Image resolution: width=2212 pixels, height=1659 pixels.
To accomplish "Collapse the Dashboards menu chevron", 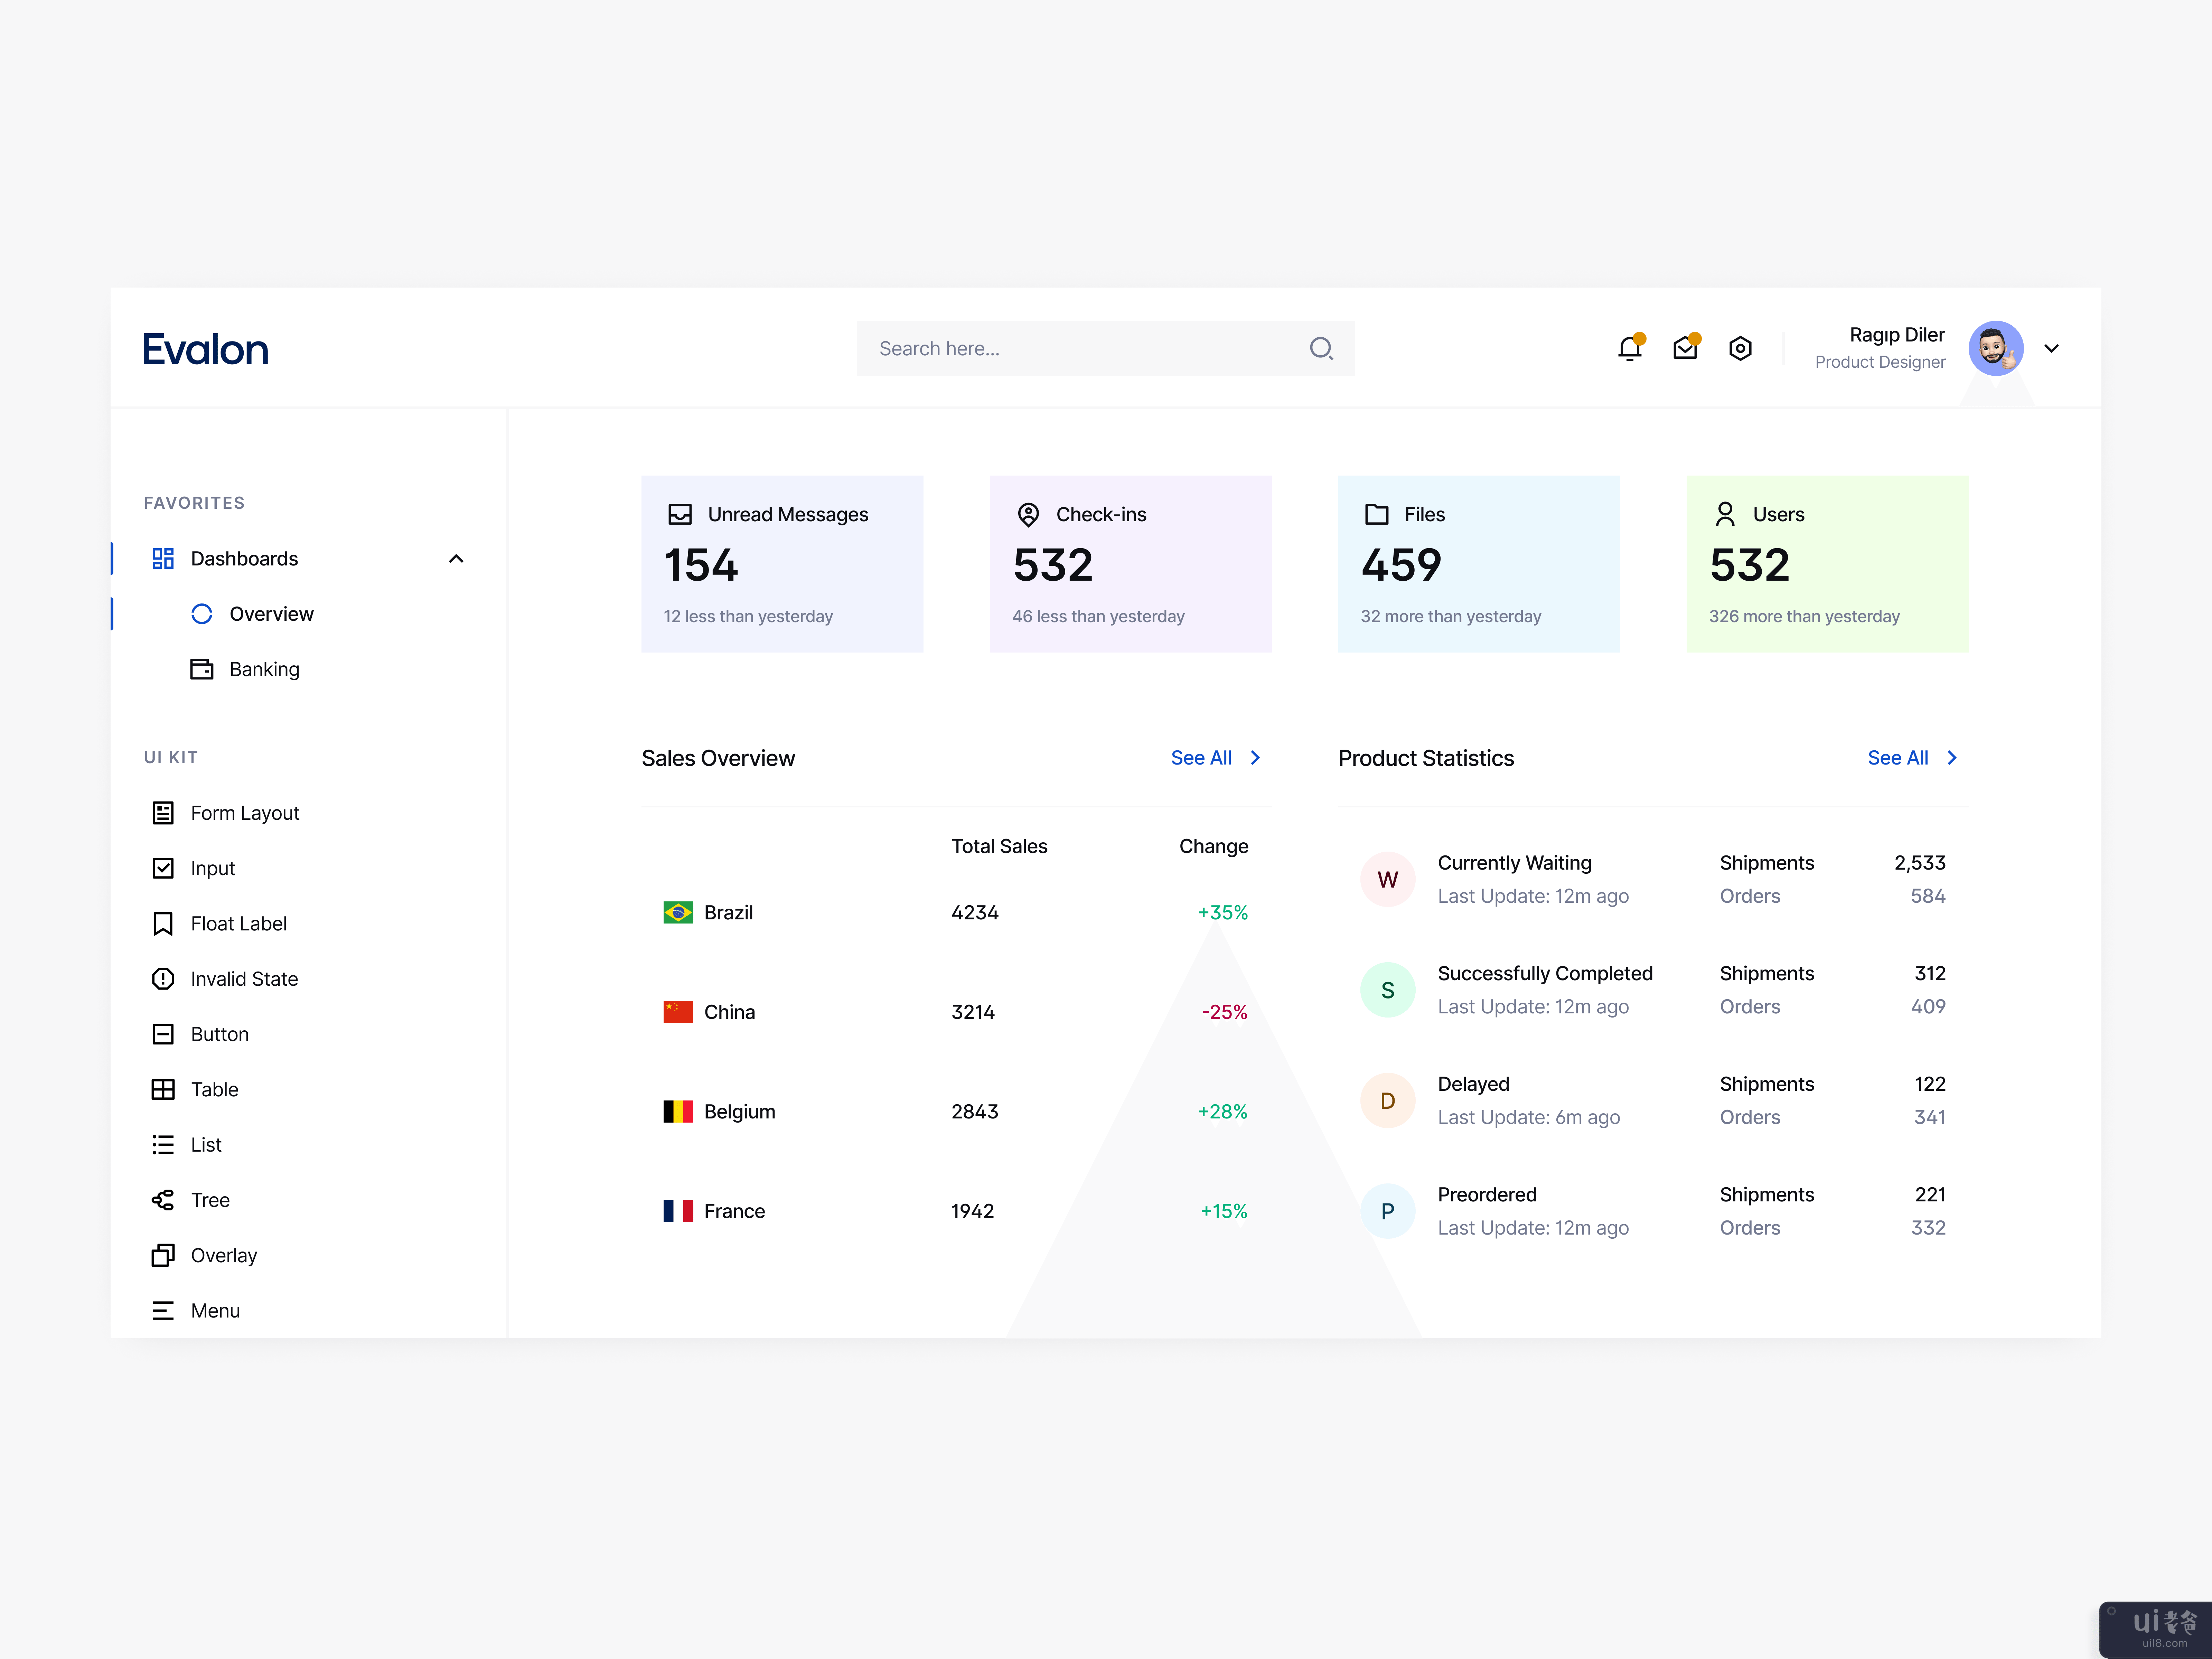I will coord(456,559).
